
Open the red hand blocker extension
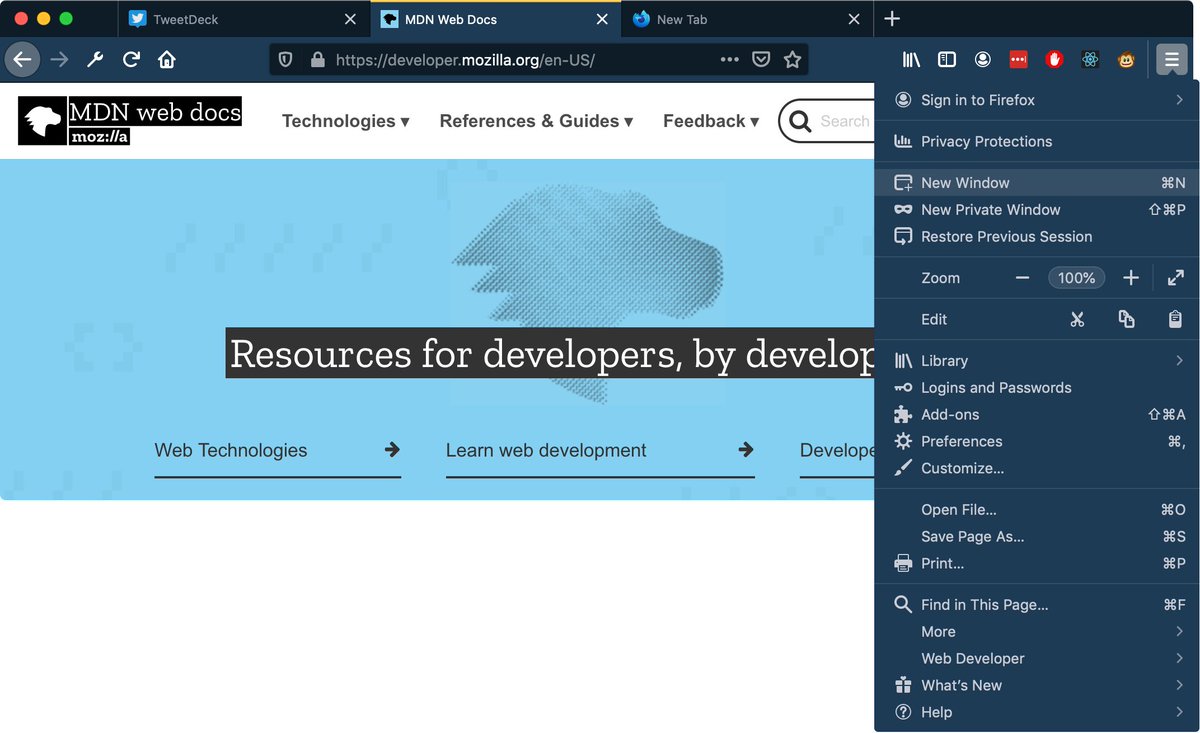pyautogui.click(x=1054, y=60)
